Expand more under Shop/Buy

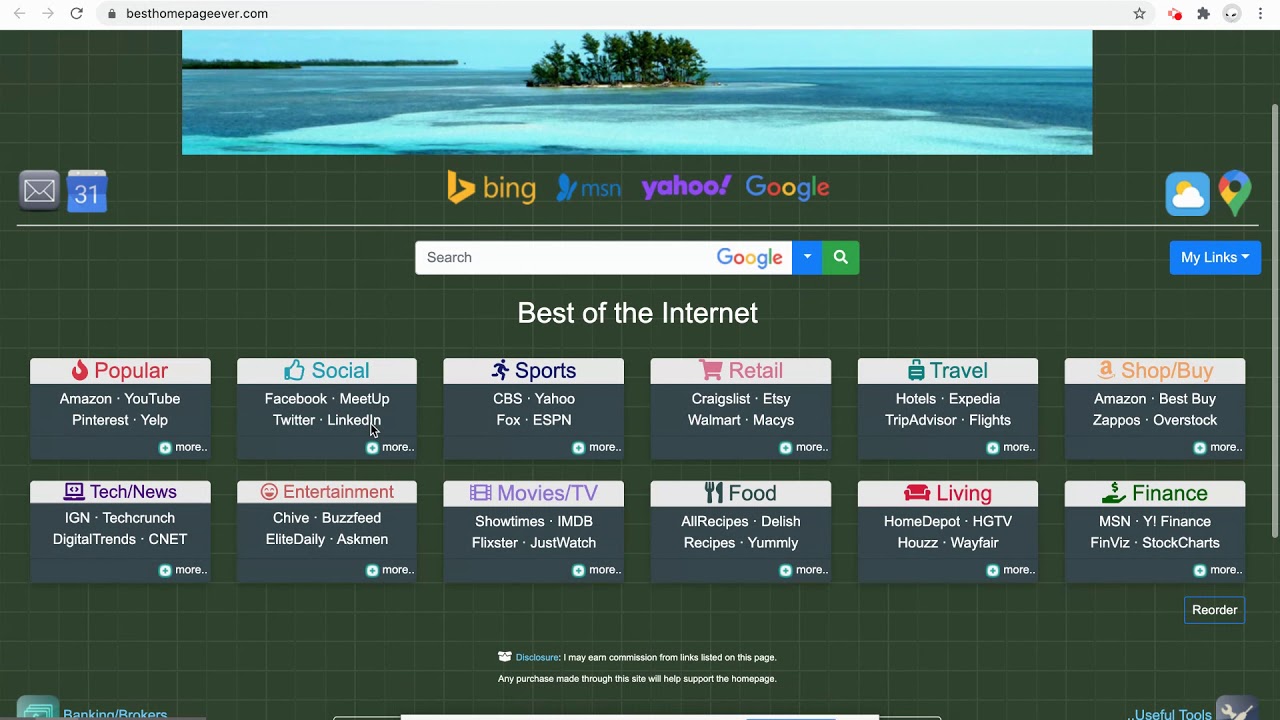point(1218,447)
